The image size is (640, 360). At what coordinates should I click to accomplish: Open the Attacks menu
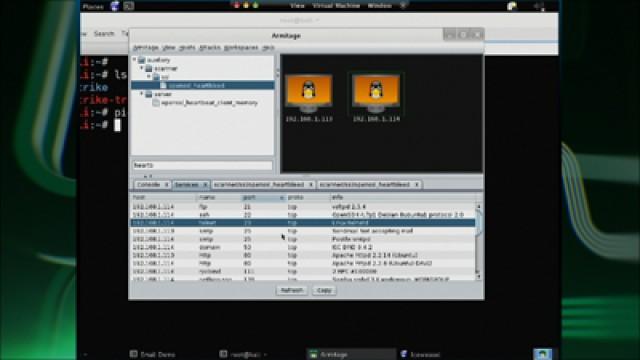click(209, 48)
